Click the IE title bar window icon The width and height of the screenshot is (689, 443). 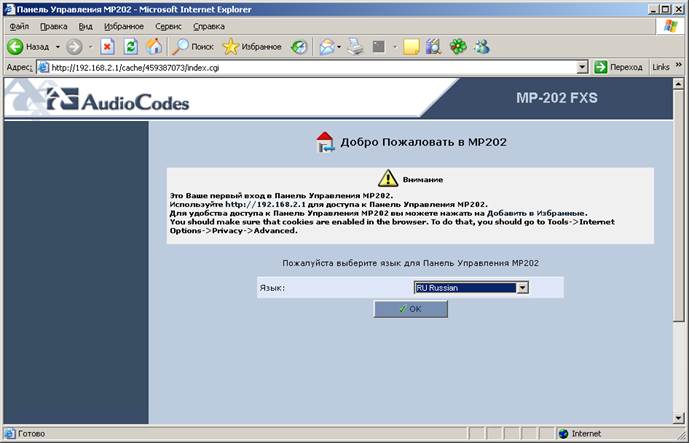[x=9, y=9]
